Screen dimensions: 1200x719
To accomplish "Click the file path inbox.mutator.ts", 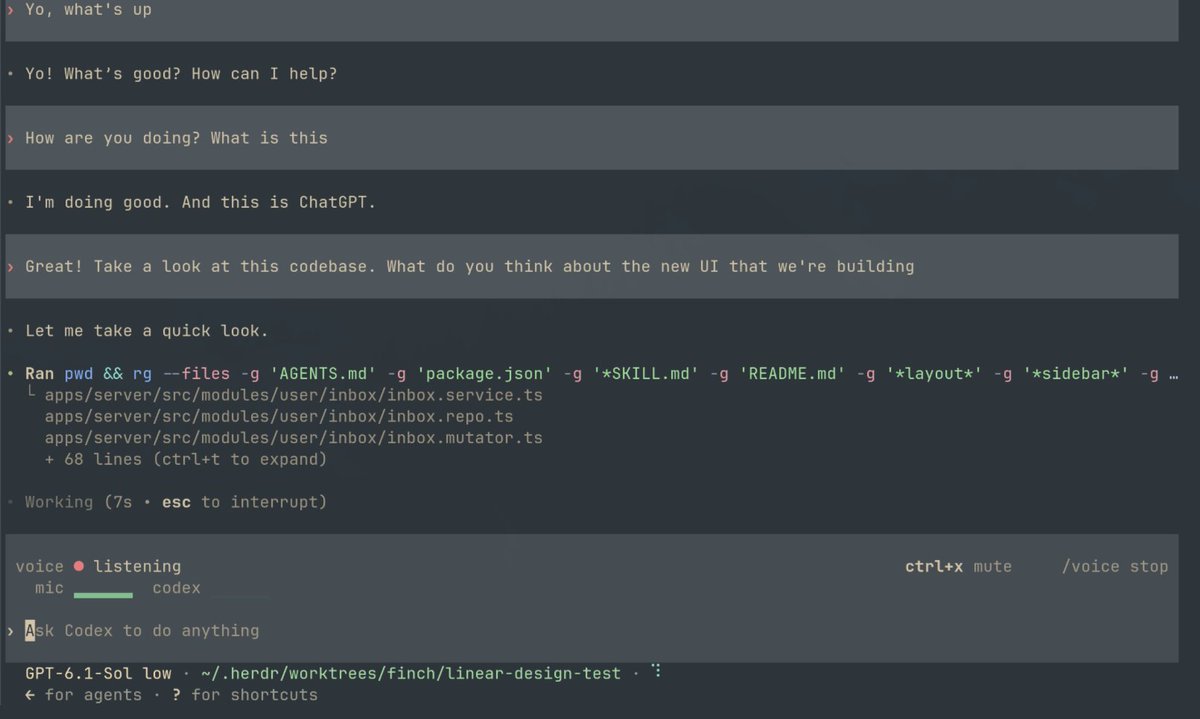I will click(294, 438).
